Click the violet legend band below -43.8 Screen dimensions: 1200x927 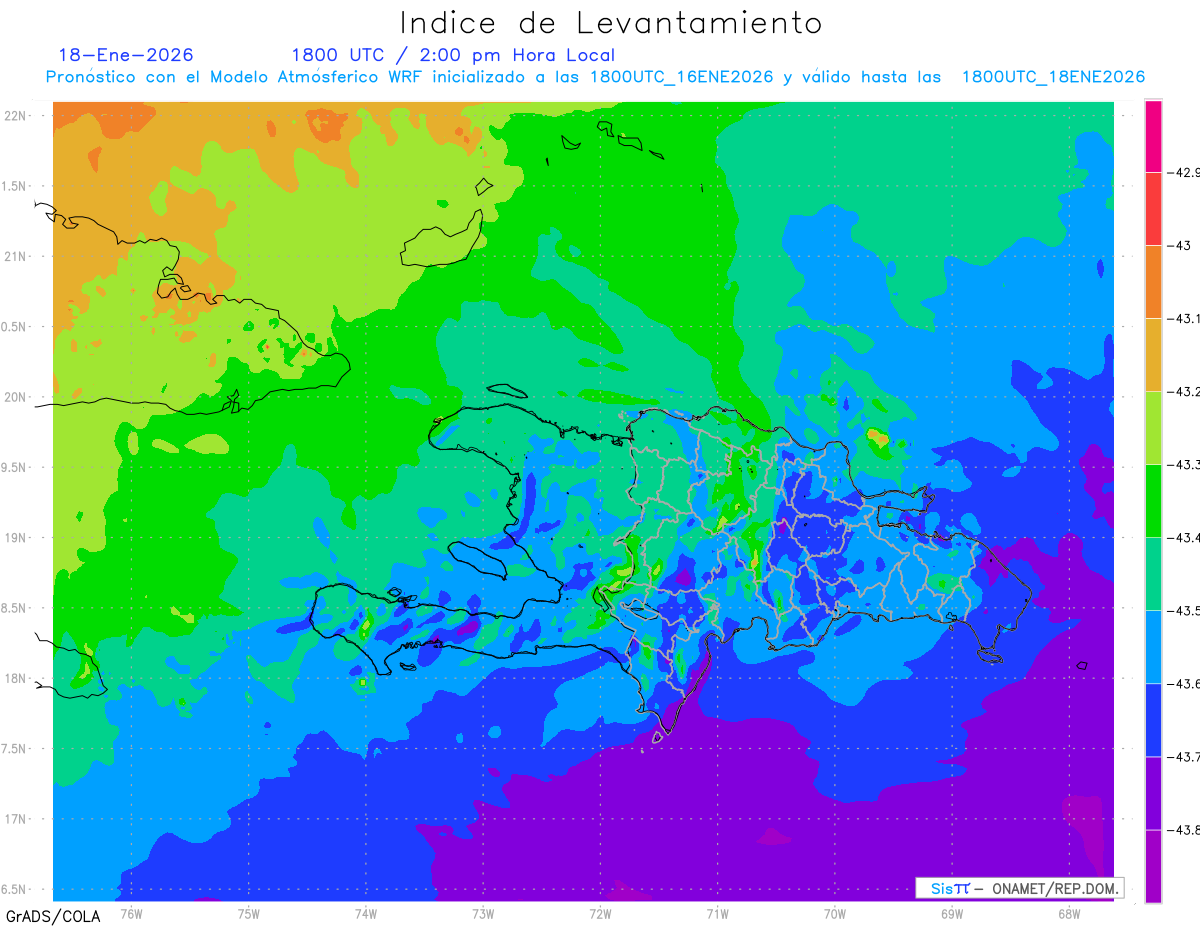click(1153, 866)
